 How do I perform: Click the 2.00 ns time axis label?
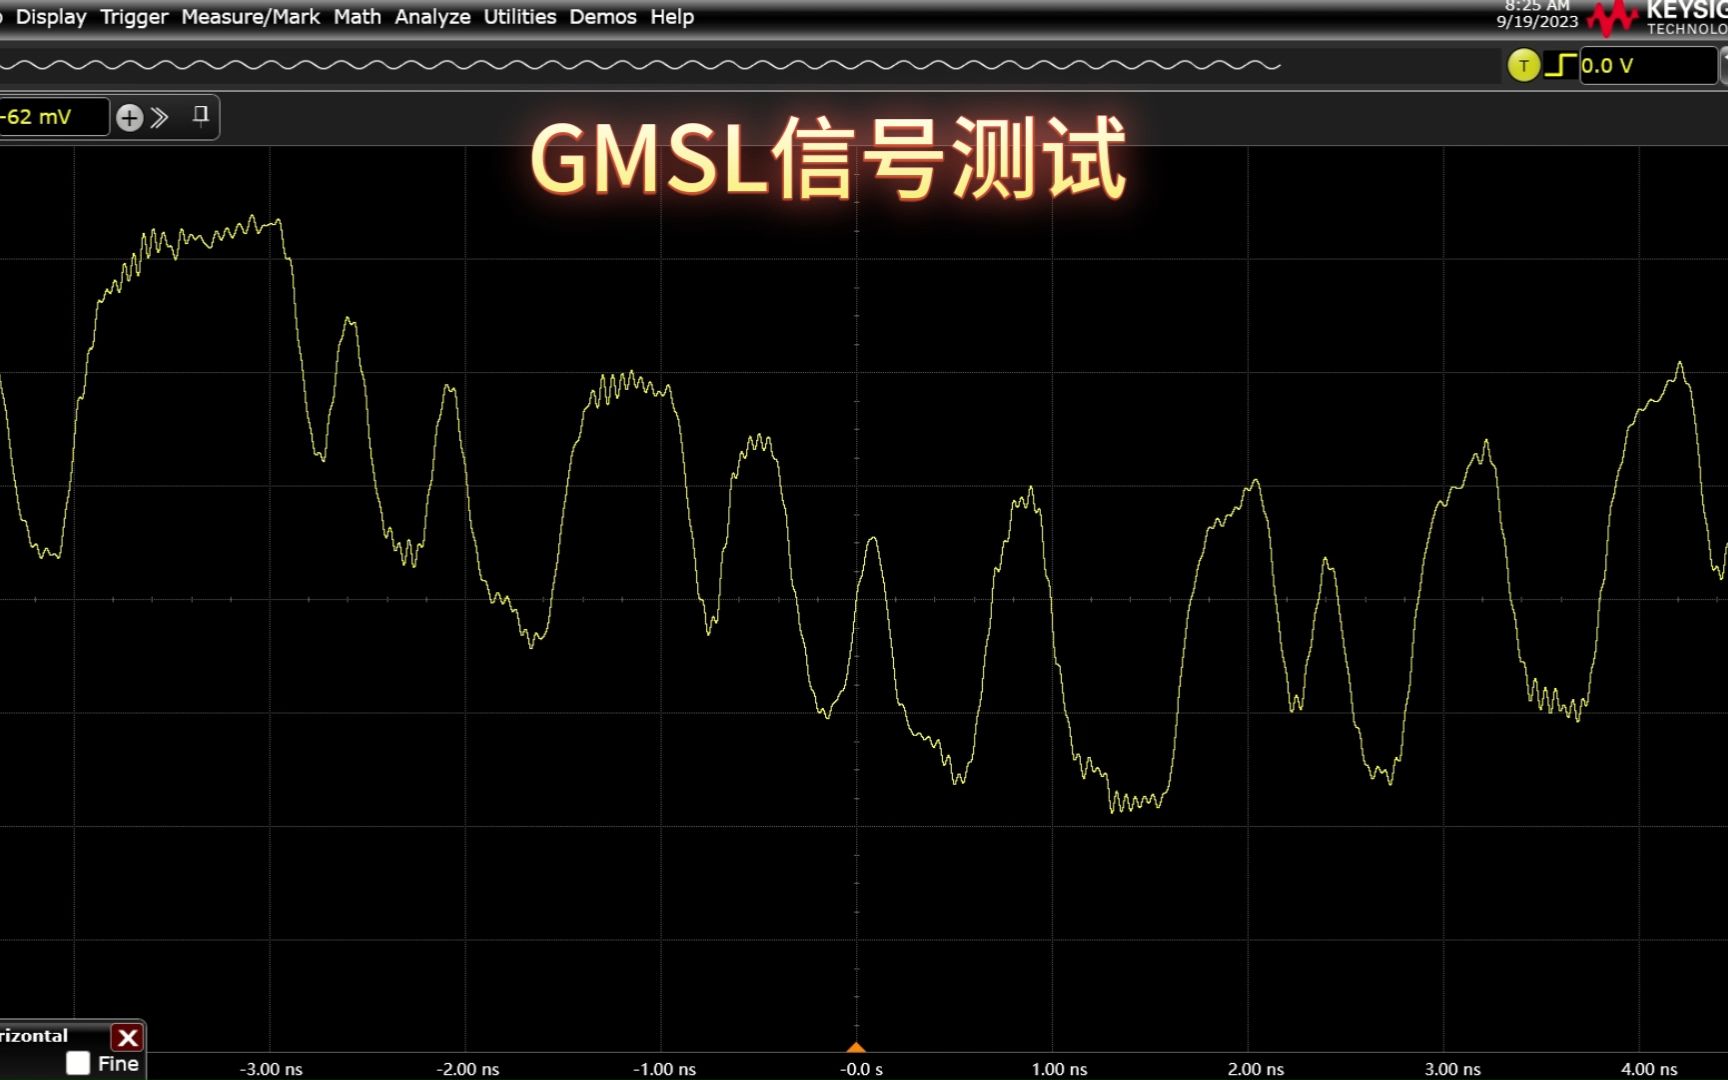point(1256,1069)
